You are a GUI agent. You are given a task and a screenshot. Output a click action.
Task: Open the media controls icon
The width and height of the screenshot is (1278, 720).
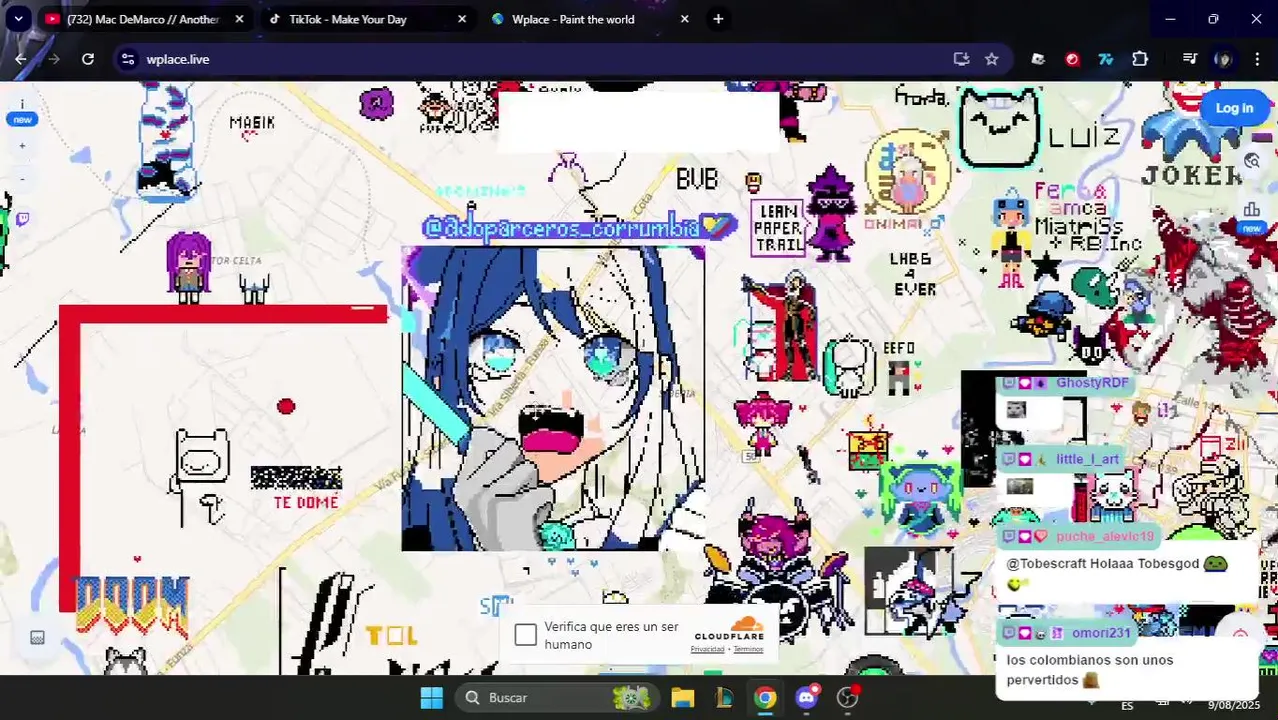click(1189, 59)
